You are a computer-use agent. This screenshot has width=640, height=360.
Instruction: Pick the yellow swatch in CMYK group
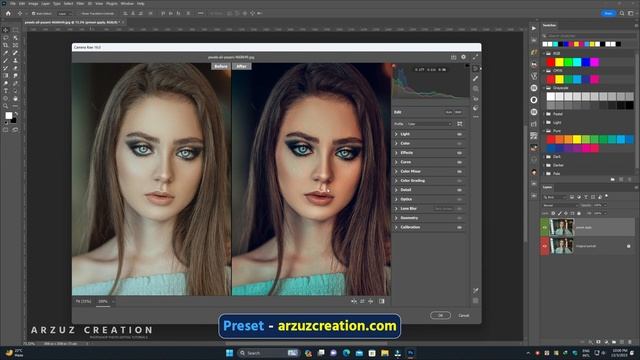point(559,79)
